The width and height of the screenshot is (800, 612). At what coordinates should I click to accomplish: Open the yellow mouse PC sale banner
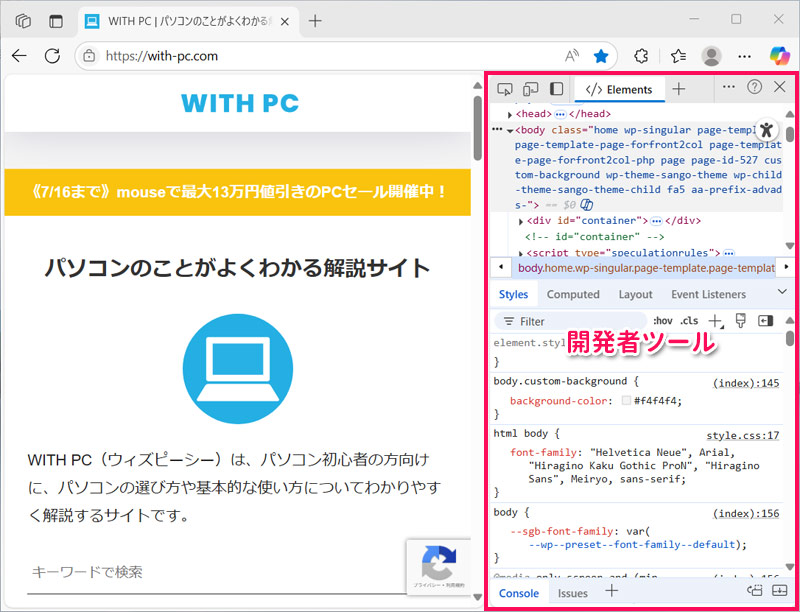(x=238, y=192)
